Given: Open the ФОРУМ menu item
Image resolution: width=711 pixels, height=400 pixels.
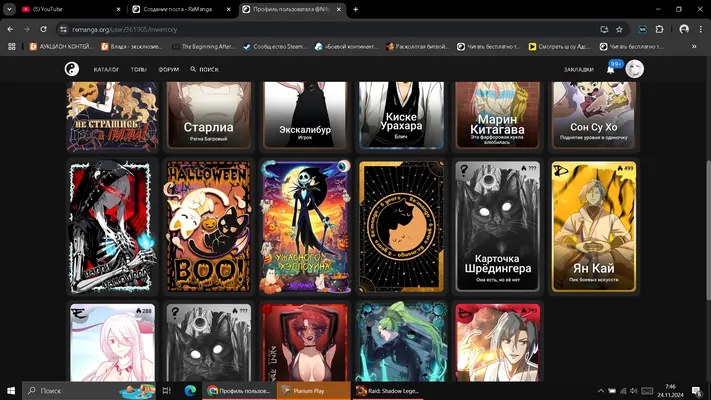Looking at the screenshot, I should 168,69.
